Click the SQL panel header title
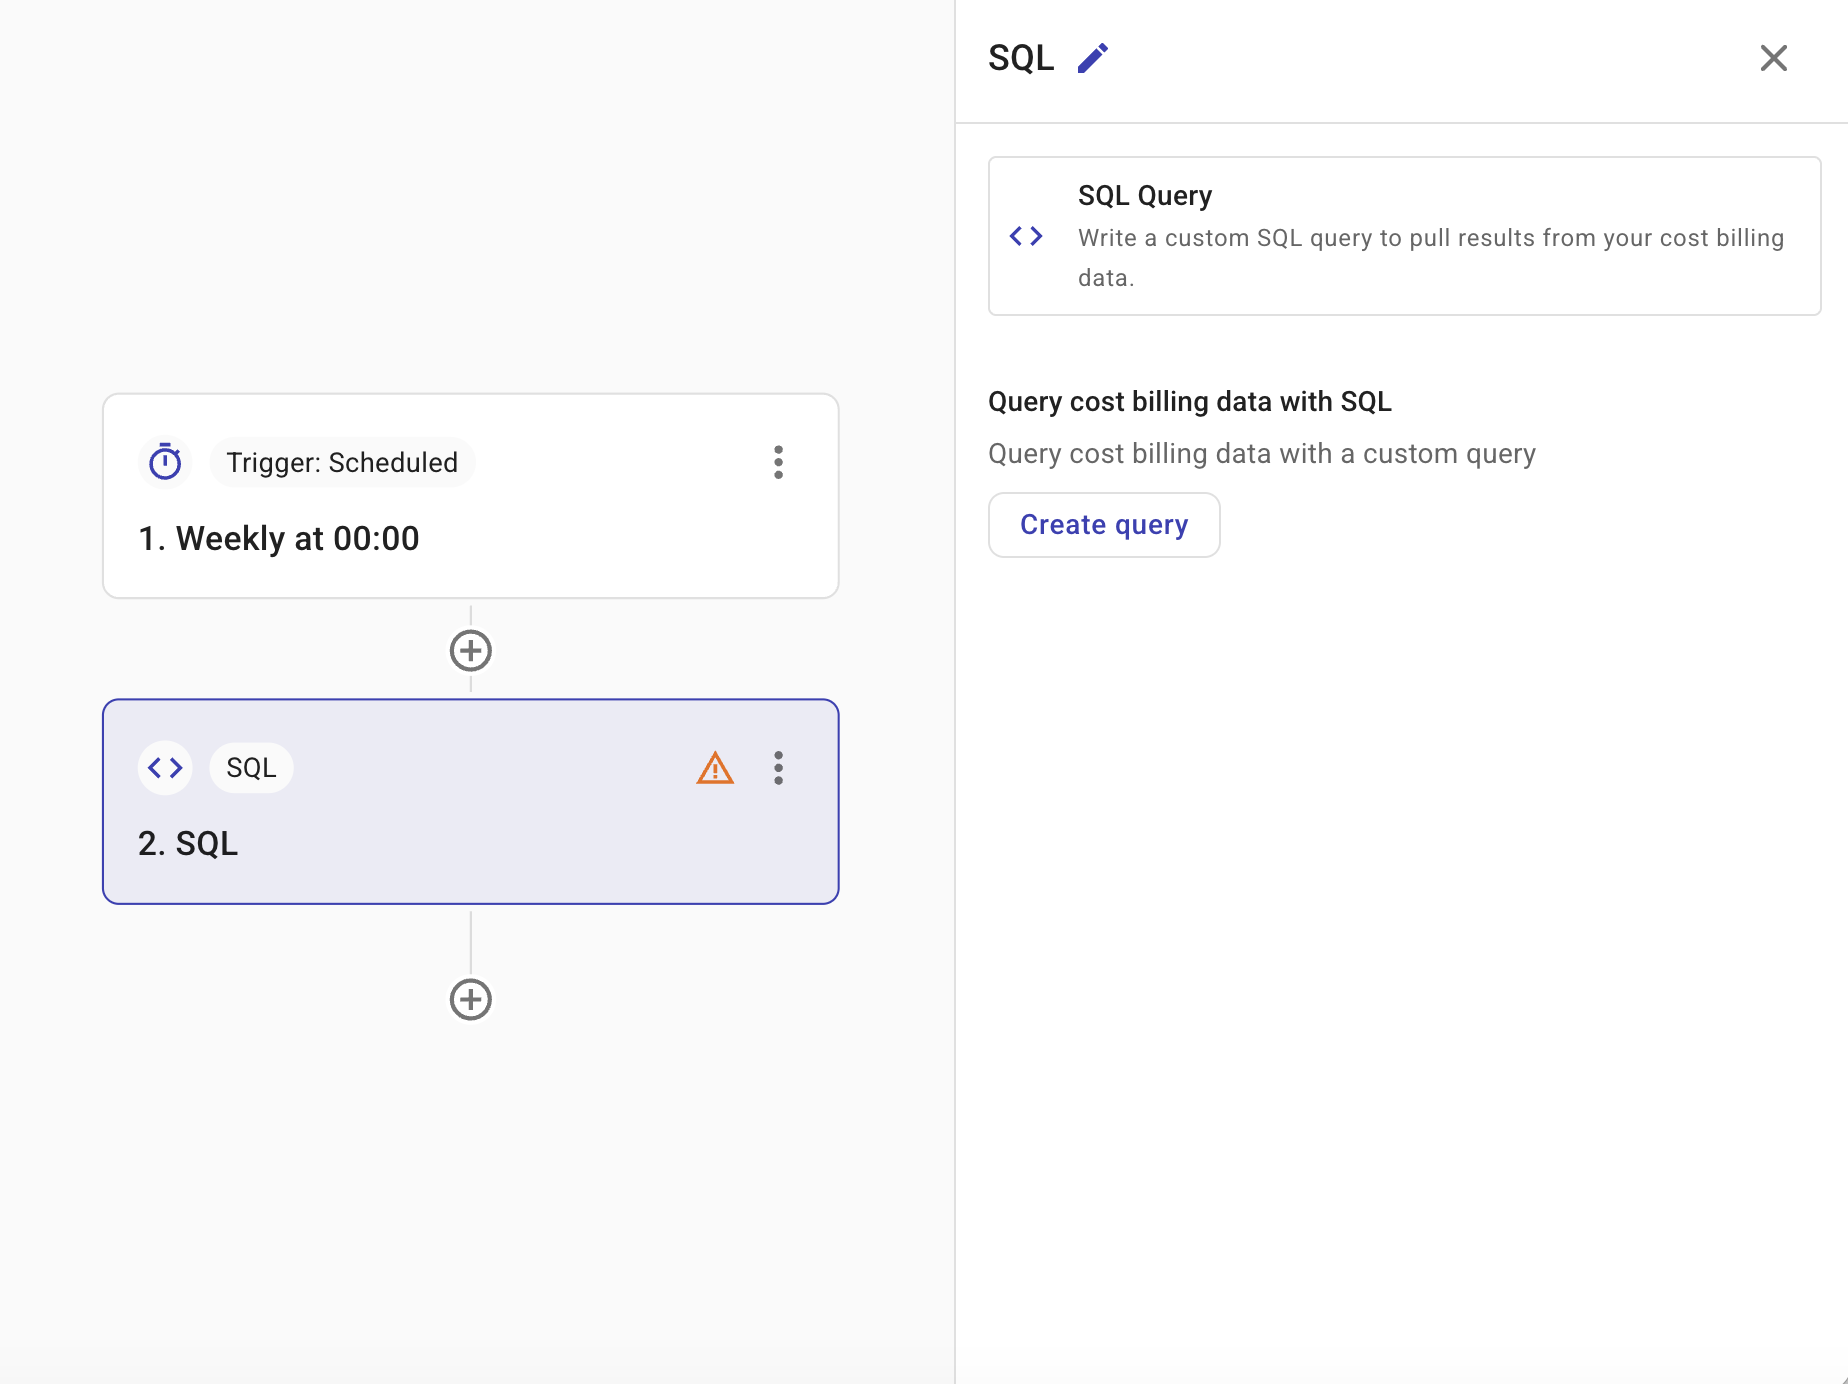Screen dimensions: 1848x1384 coord(1021,58)
